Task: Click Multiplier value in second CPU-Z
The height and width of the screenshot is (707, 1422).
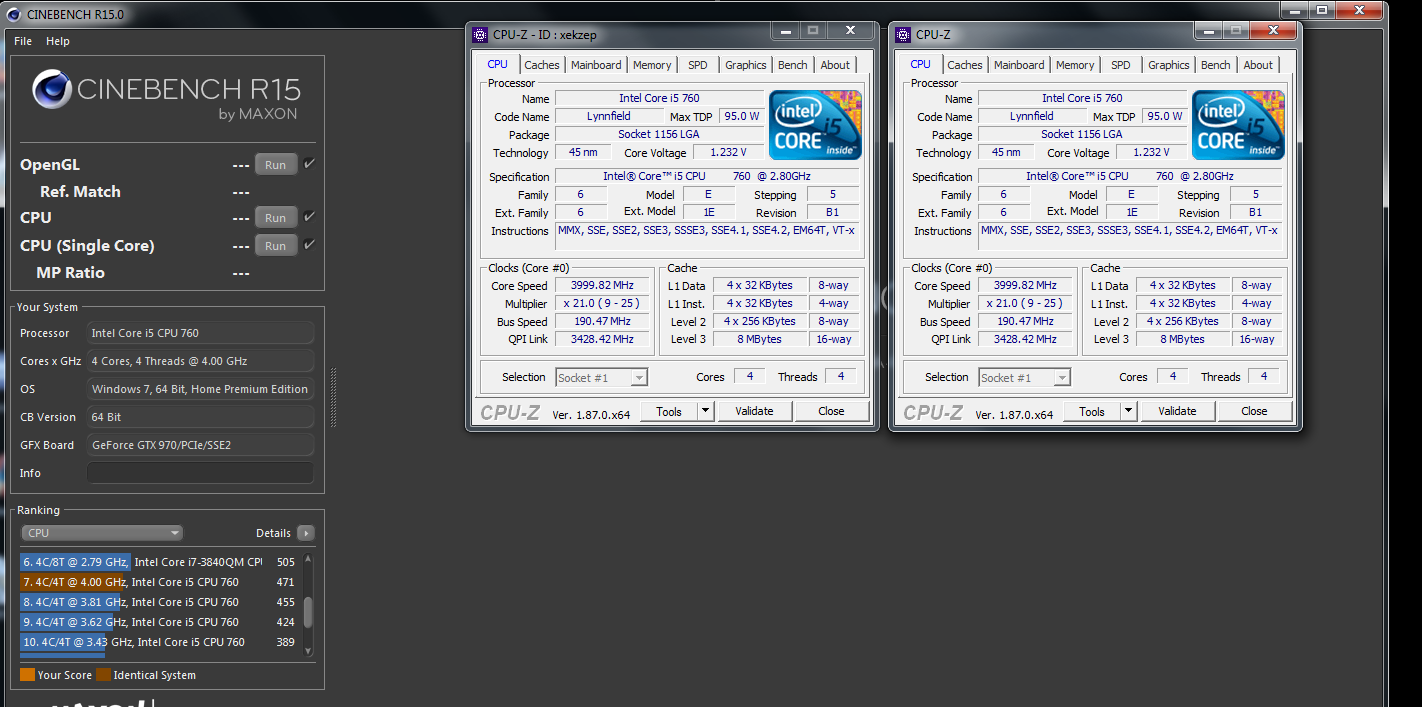Action: point(1025,303)
